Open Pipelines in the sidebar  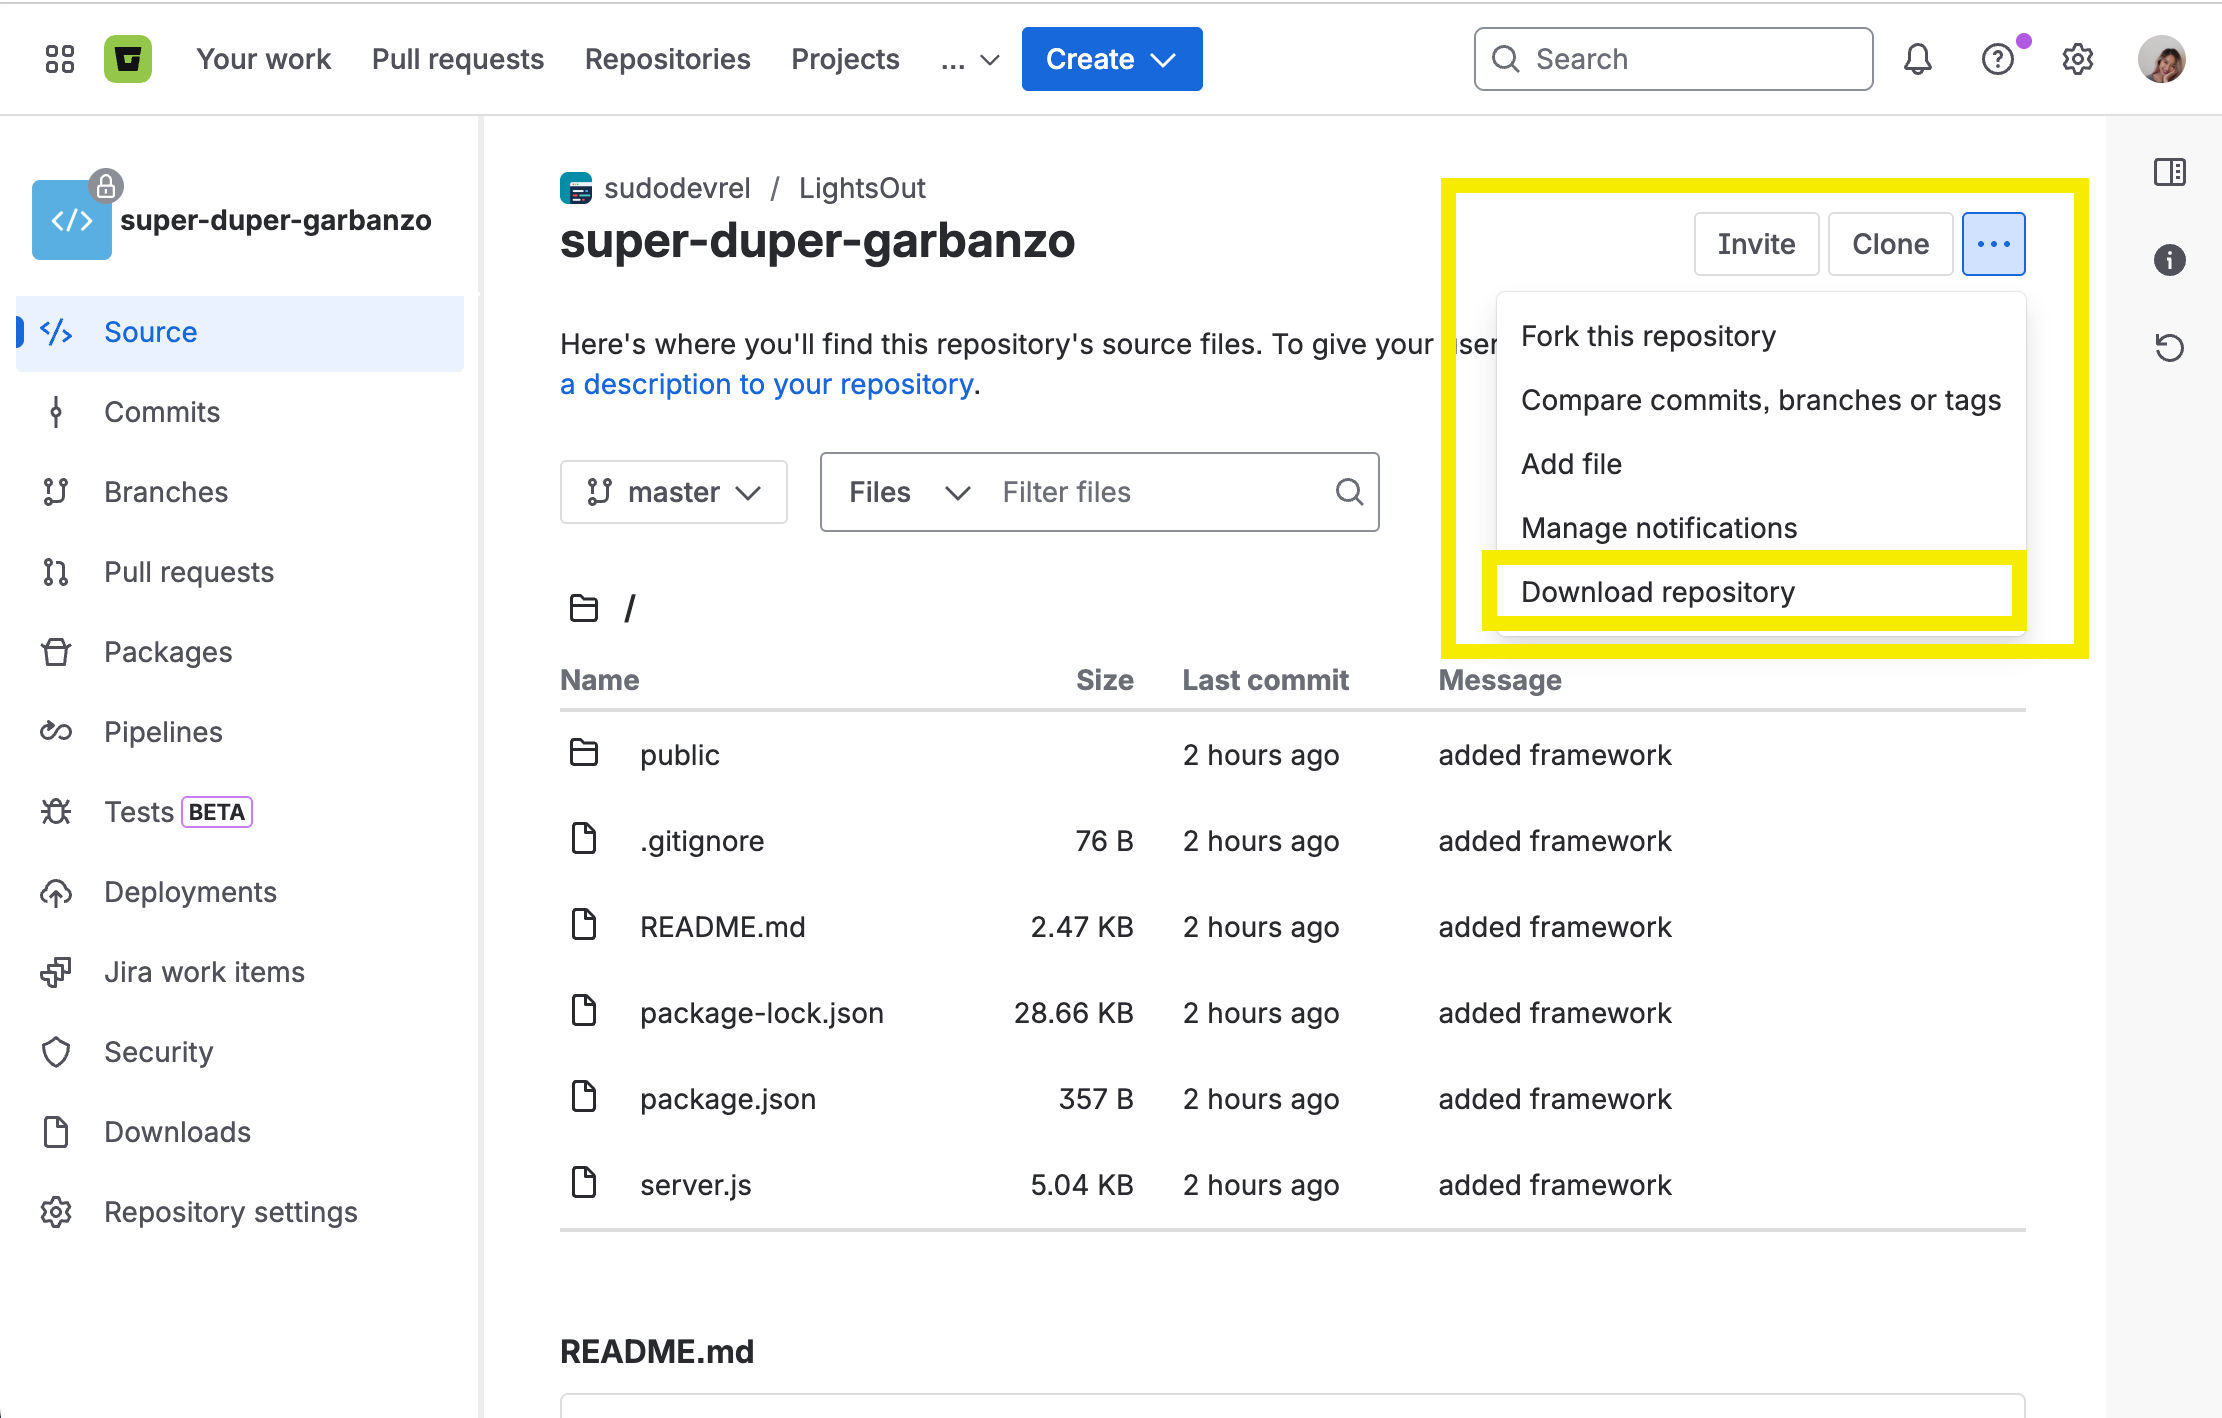point(163,732)
